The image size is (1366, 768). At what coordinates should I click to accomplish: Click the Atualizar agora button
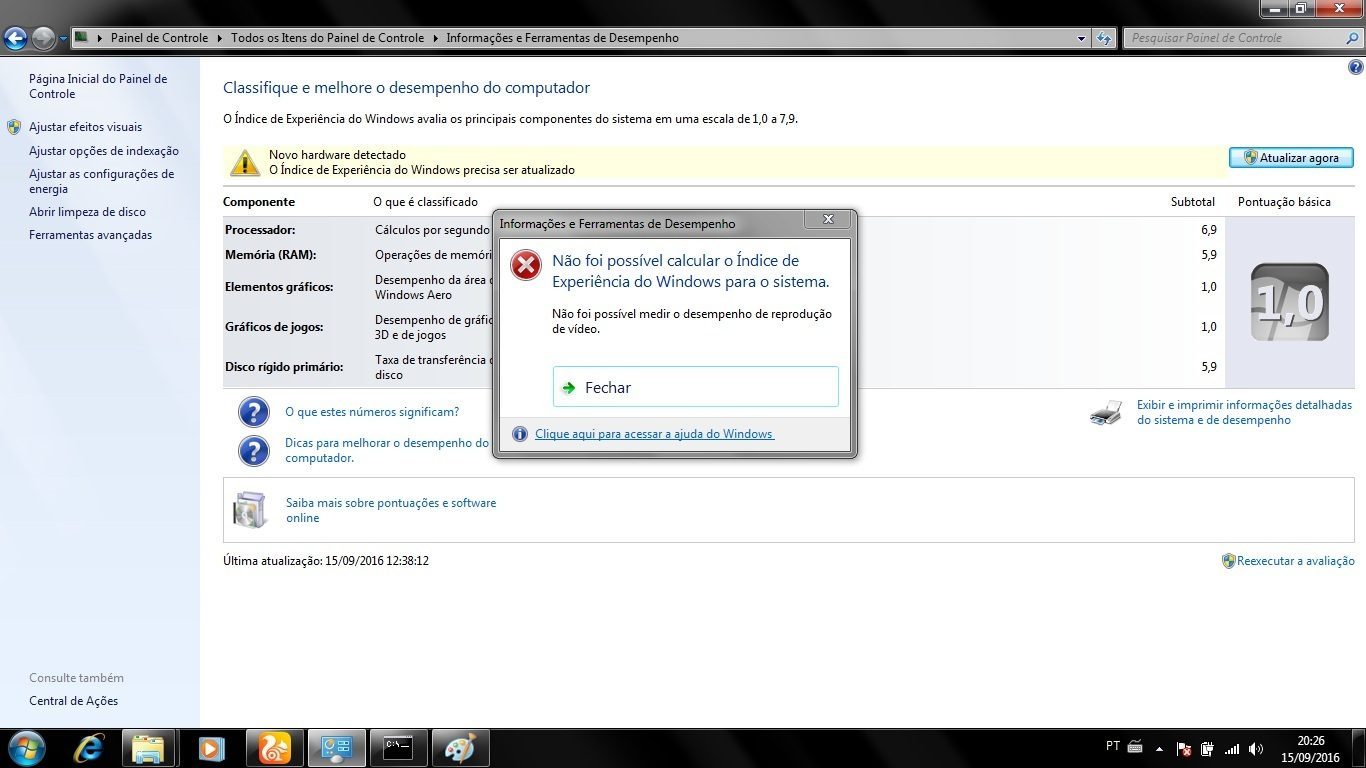[x=1291, y=158]
